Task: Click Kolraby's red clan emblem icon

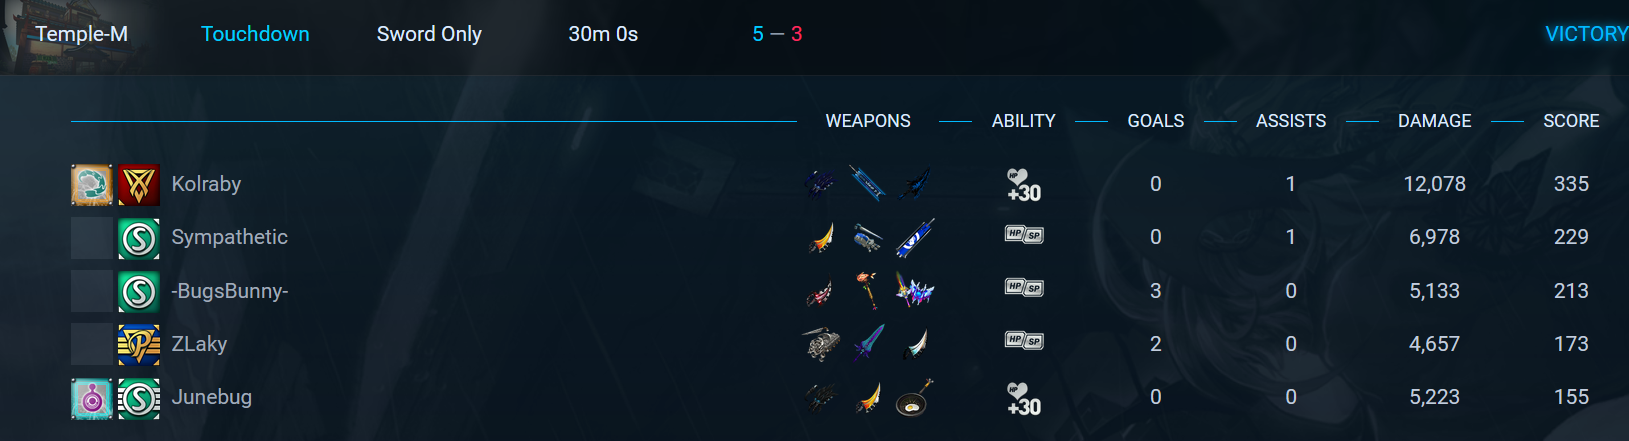Action: pos(139,185)
